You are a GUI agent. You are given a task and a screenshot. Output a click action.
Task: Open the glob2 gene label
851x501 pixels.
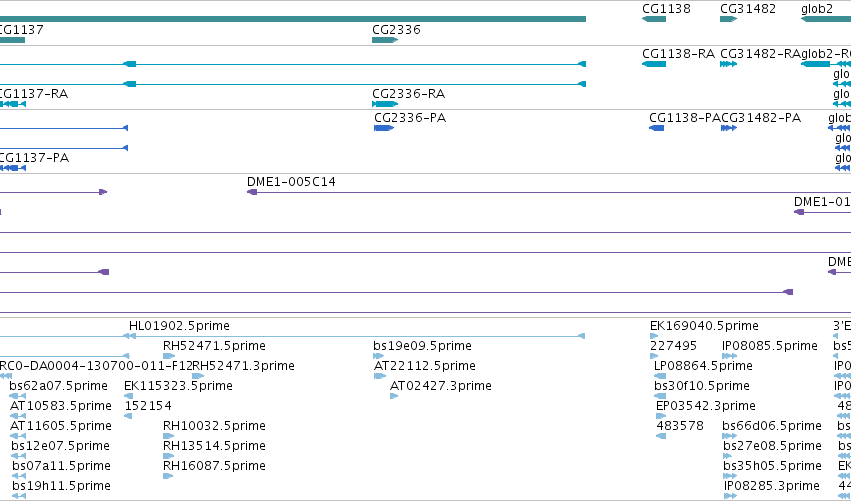point(817,9)
